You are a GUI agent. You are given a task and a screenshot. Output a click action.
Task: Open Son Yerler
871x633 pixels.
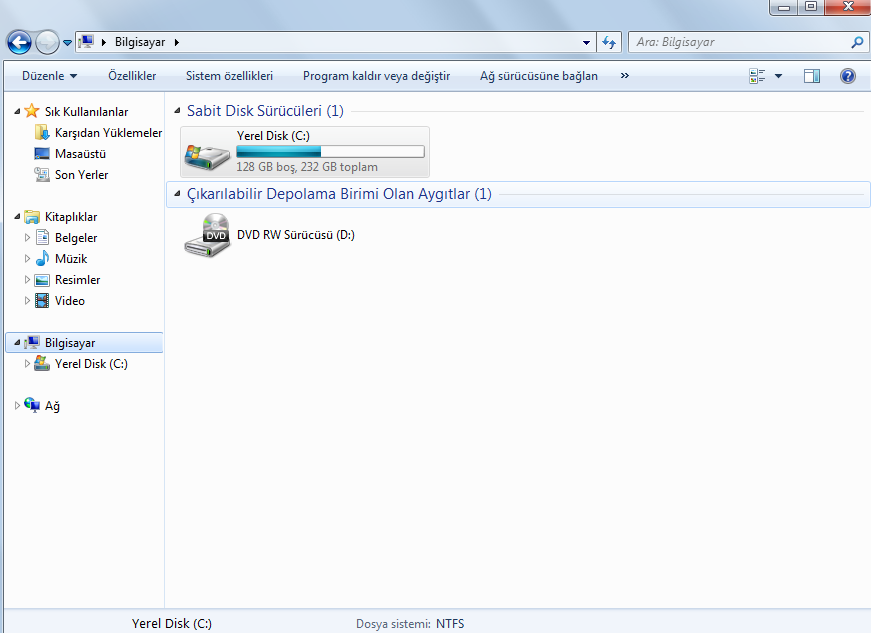(x=81, y=175)
